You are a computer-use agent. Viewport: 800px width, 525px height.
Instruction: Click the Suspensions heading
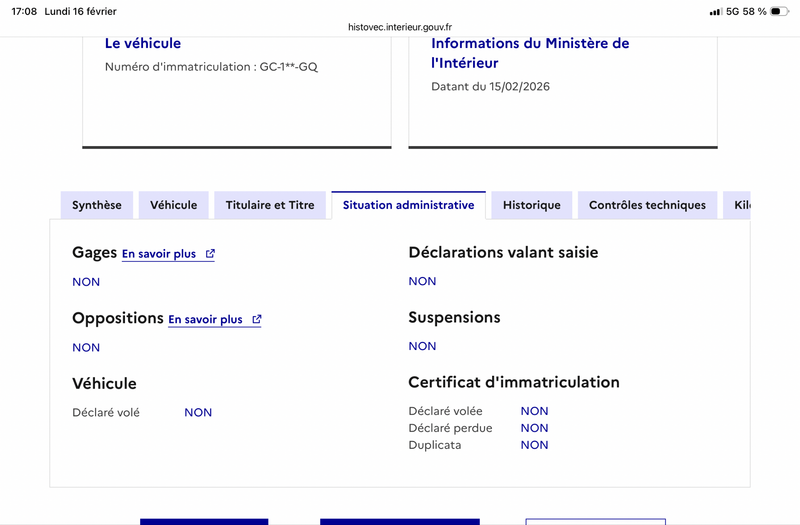[x=454, y=317]
